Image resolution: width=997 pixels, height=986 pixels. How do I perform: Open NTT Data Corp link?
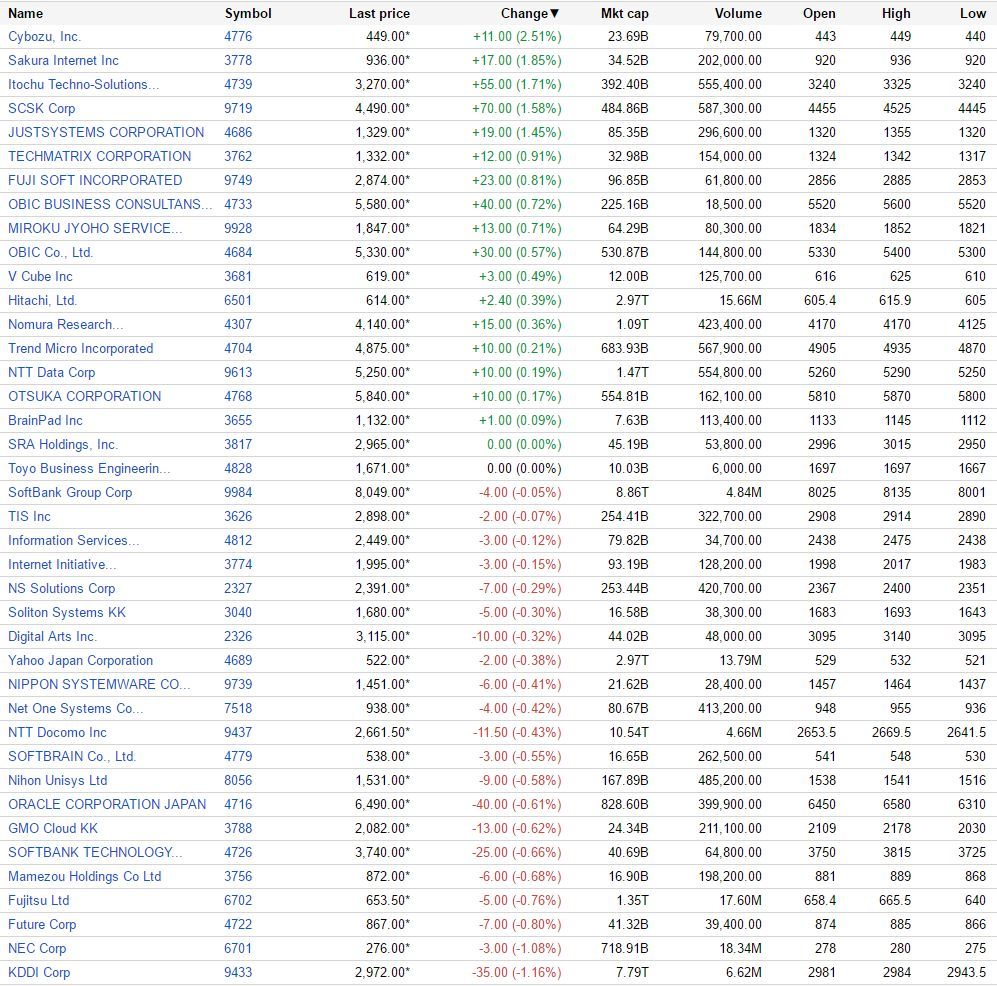pos(52,373)
